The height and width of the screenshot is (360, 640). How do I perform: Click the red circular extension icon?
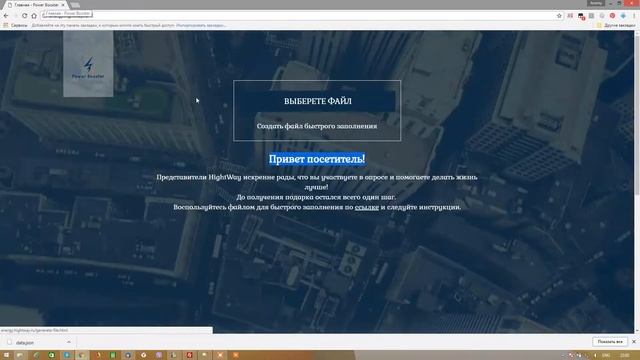pyautogui.click(x=612, y=16)
